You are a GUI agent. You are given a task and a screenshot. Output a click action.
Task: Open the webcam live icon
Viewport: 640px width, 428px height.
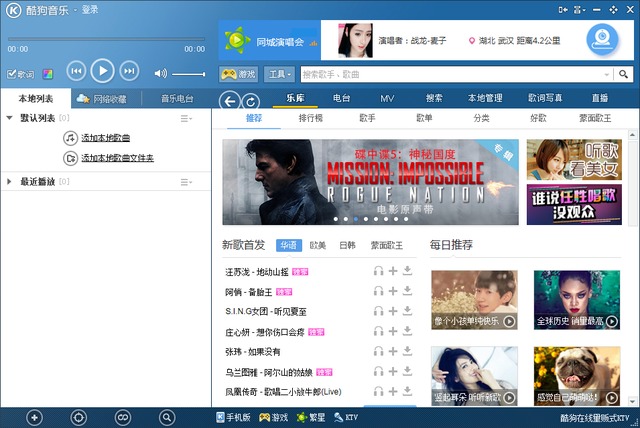point(602,40)
